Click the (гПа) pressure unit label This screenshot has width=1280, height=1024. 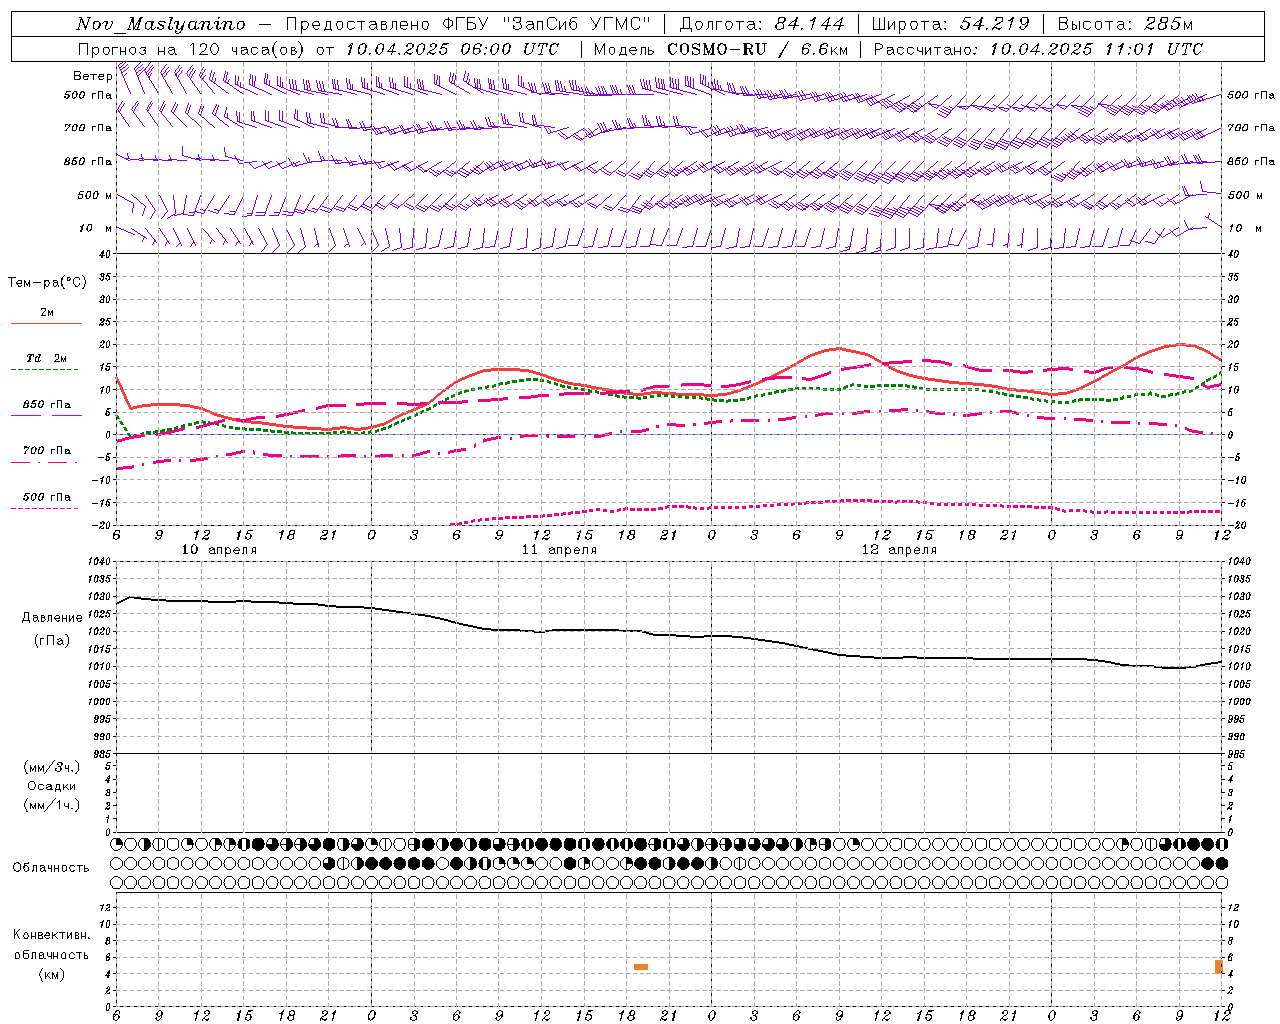[x=52, y=641]
